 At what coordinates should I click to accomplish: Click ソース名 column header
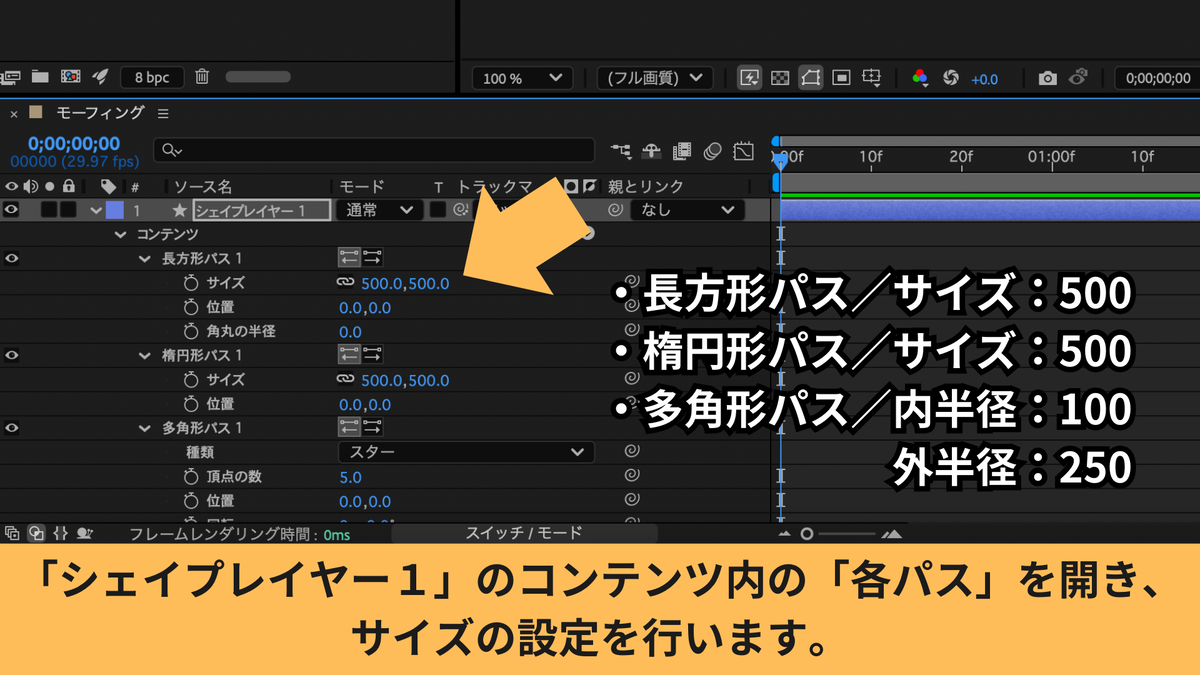[x=203, y=187]
